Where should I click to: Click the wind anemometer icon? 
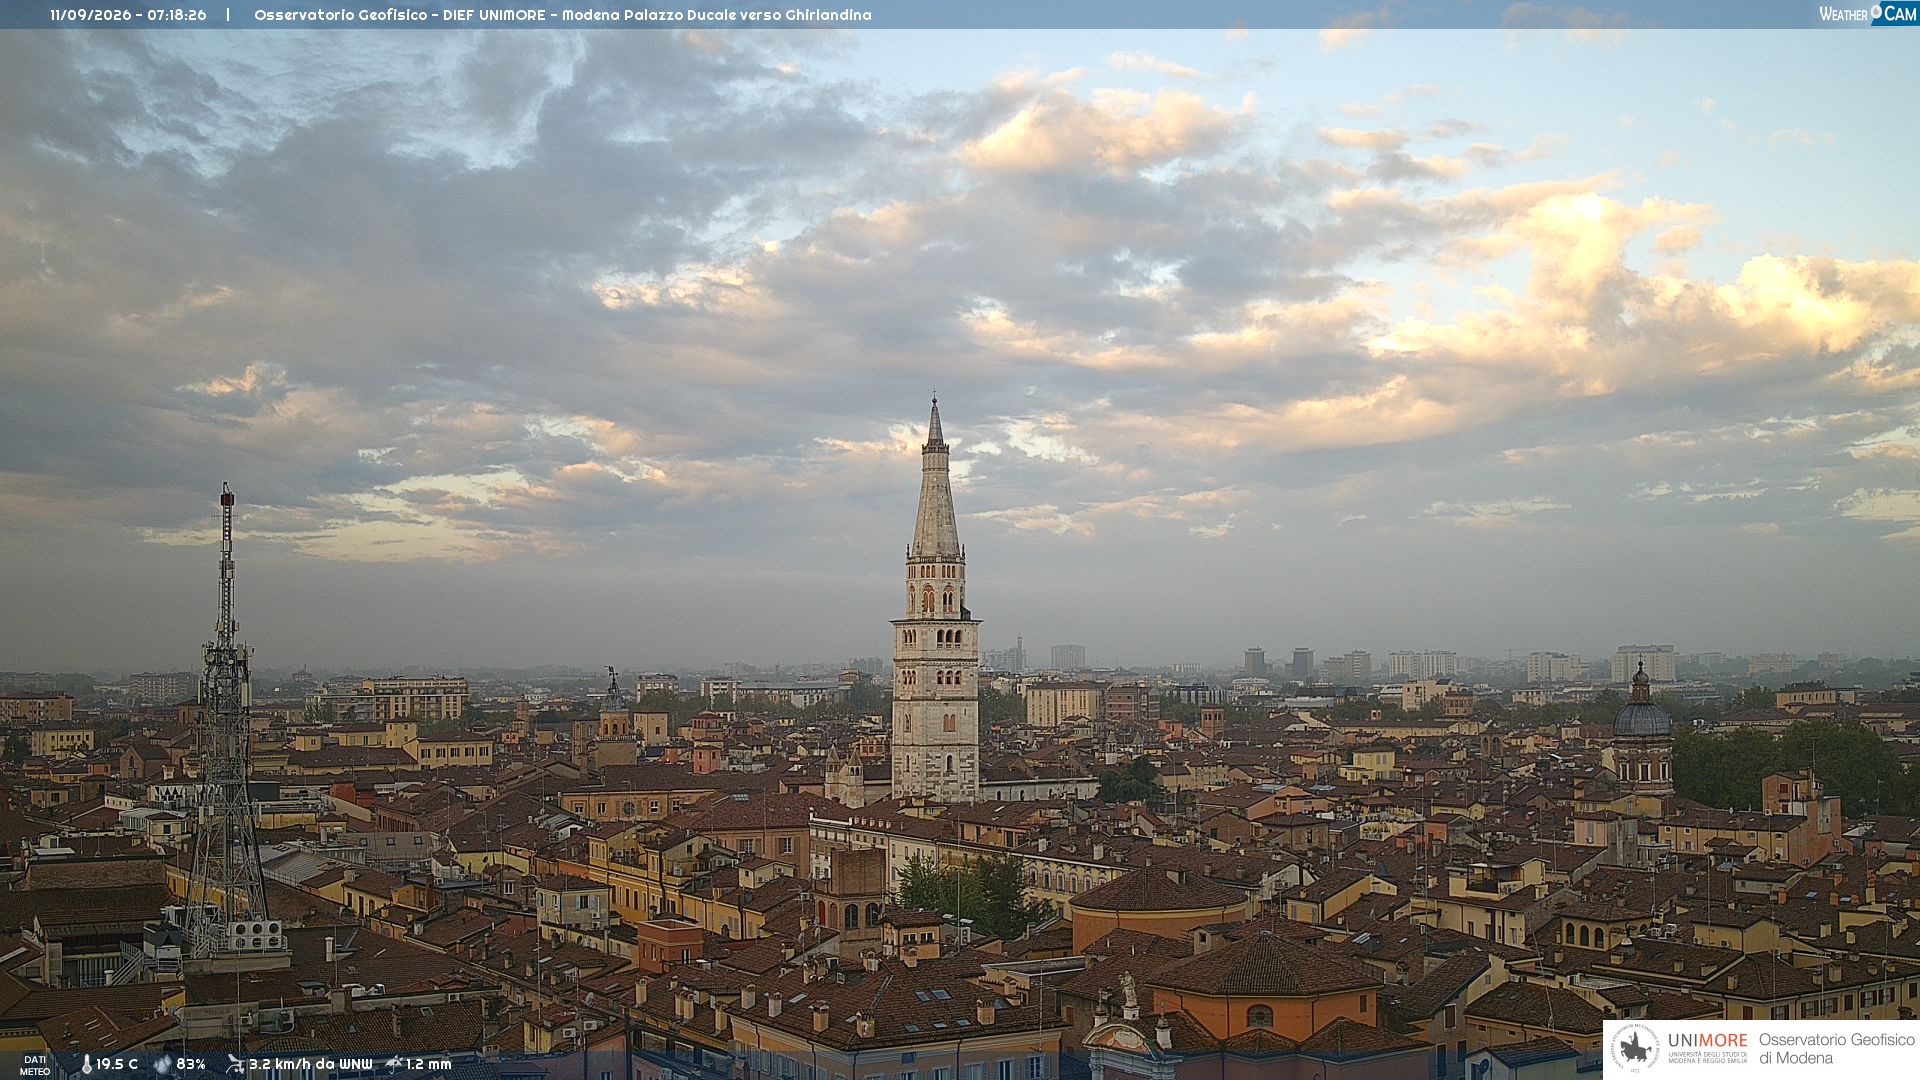coord(235,1064)
